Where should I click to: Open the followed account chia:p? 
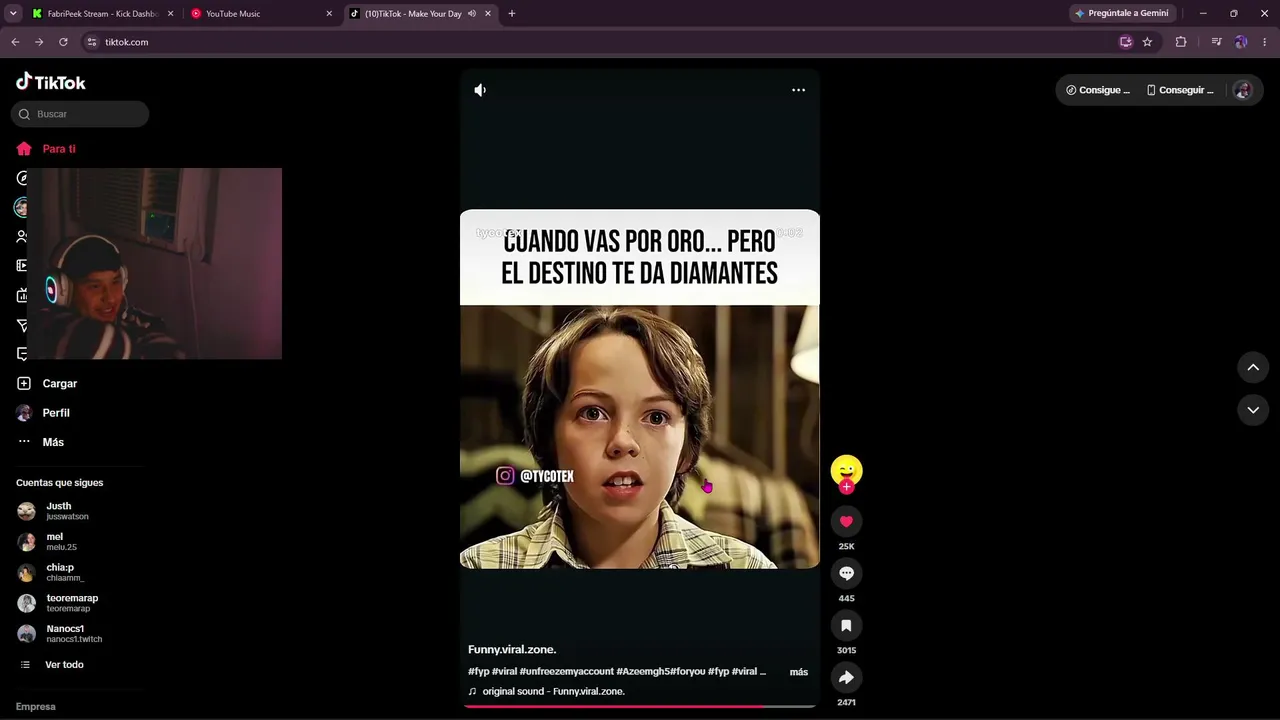pyautogui.click(x=51, y=572)
